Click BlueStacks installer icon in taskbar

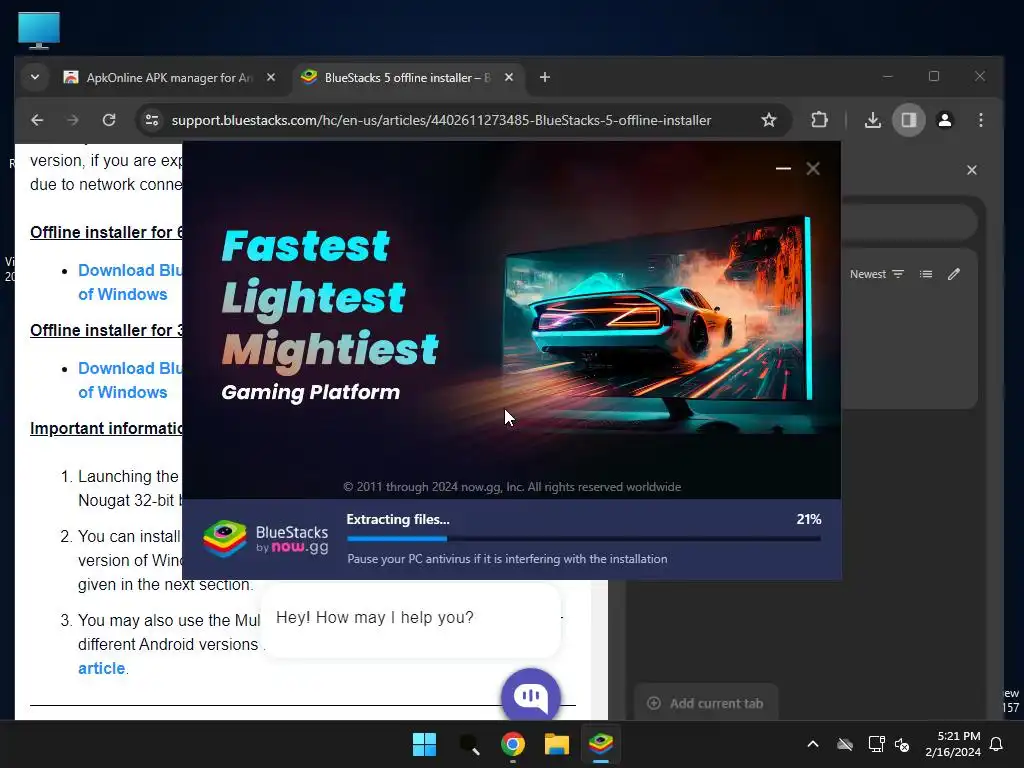tap(601, 744)
